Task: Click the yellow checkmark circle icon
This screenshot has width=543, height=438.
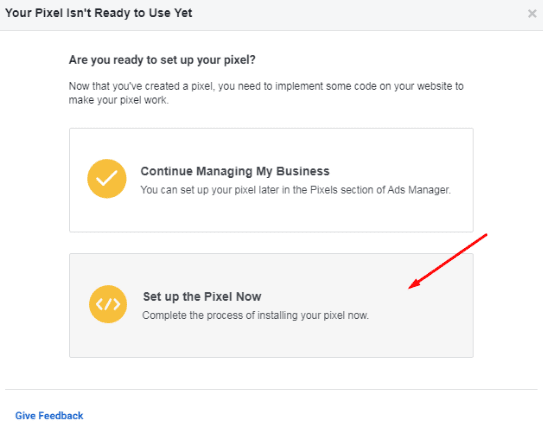Action: tap(107, 179)
